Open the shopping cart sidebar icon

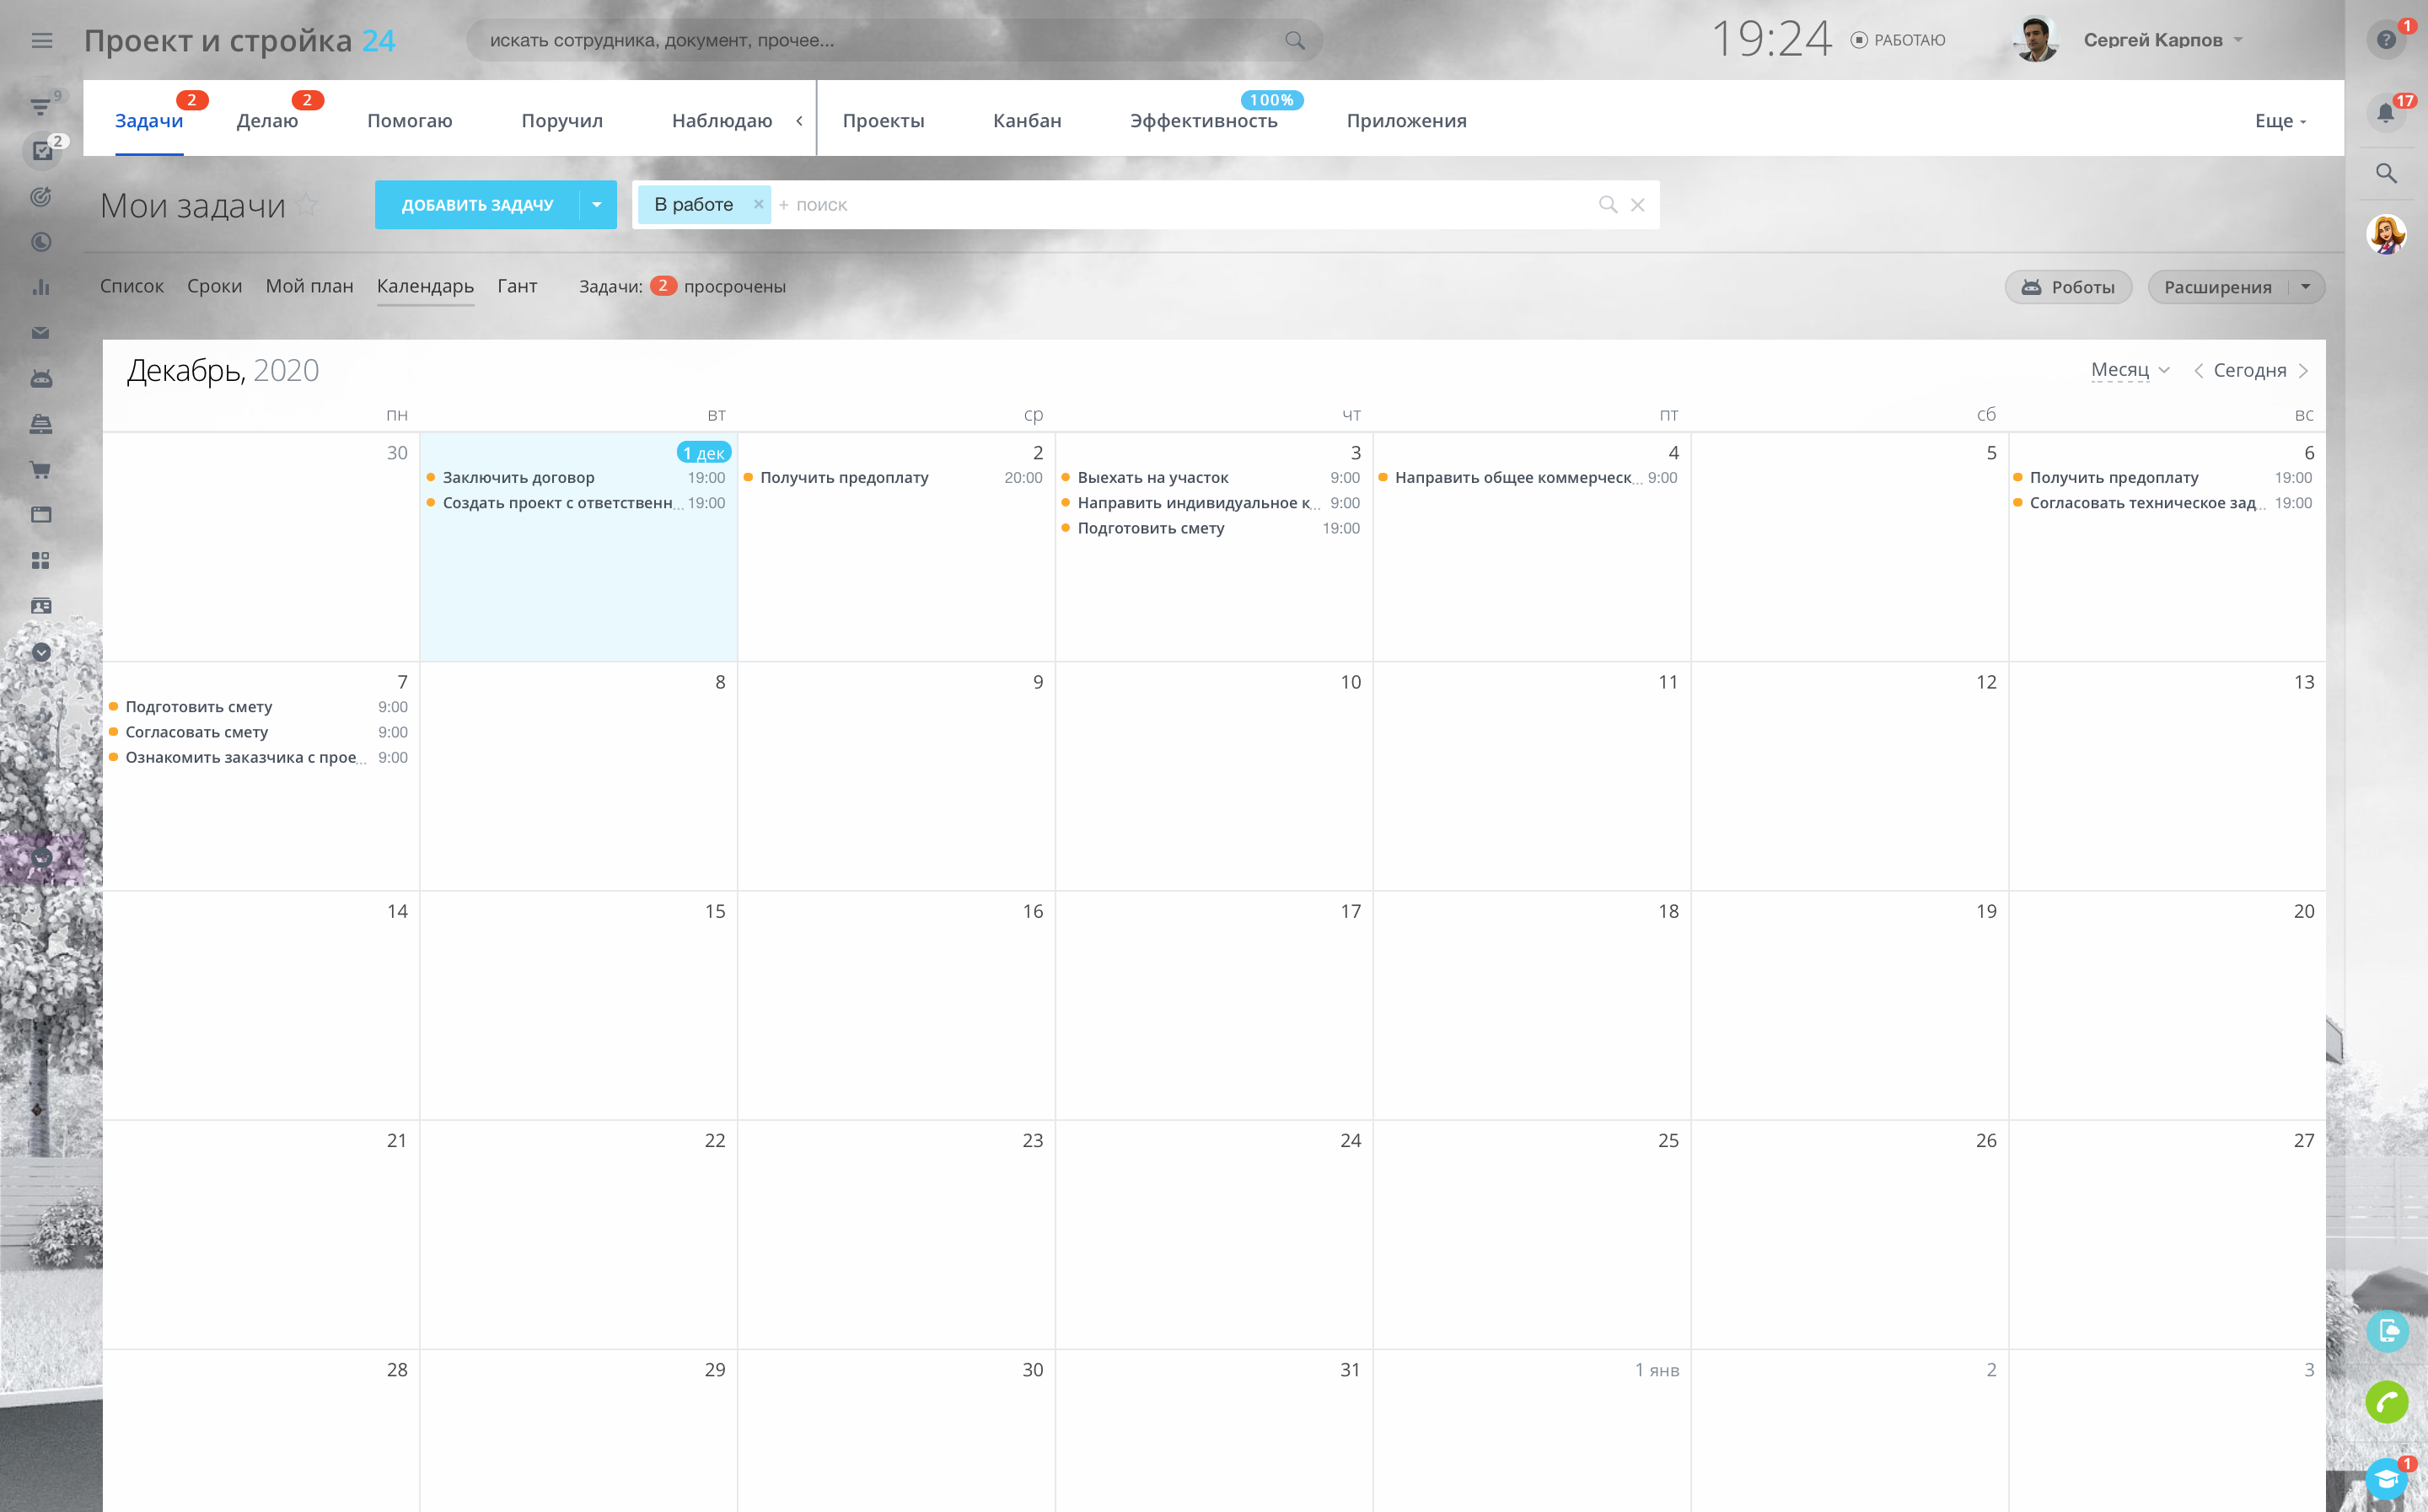(x=41, y=469)
